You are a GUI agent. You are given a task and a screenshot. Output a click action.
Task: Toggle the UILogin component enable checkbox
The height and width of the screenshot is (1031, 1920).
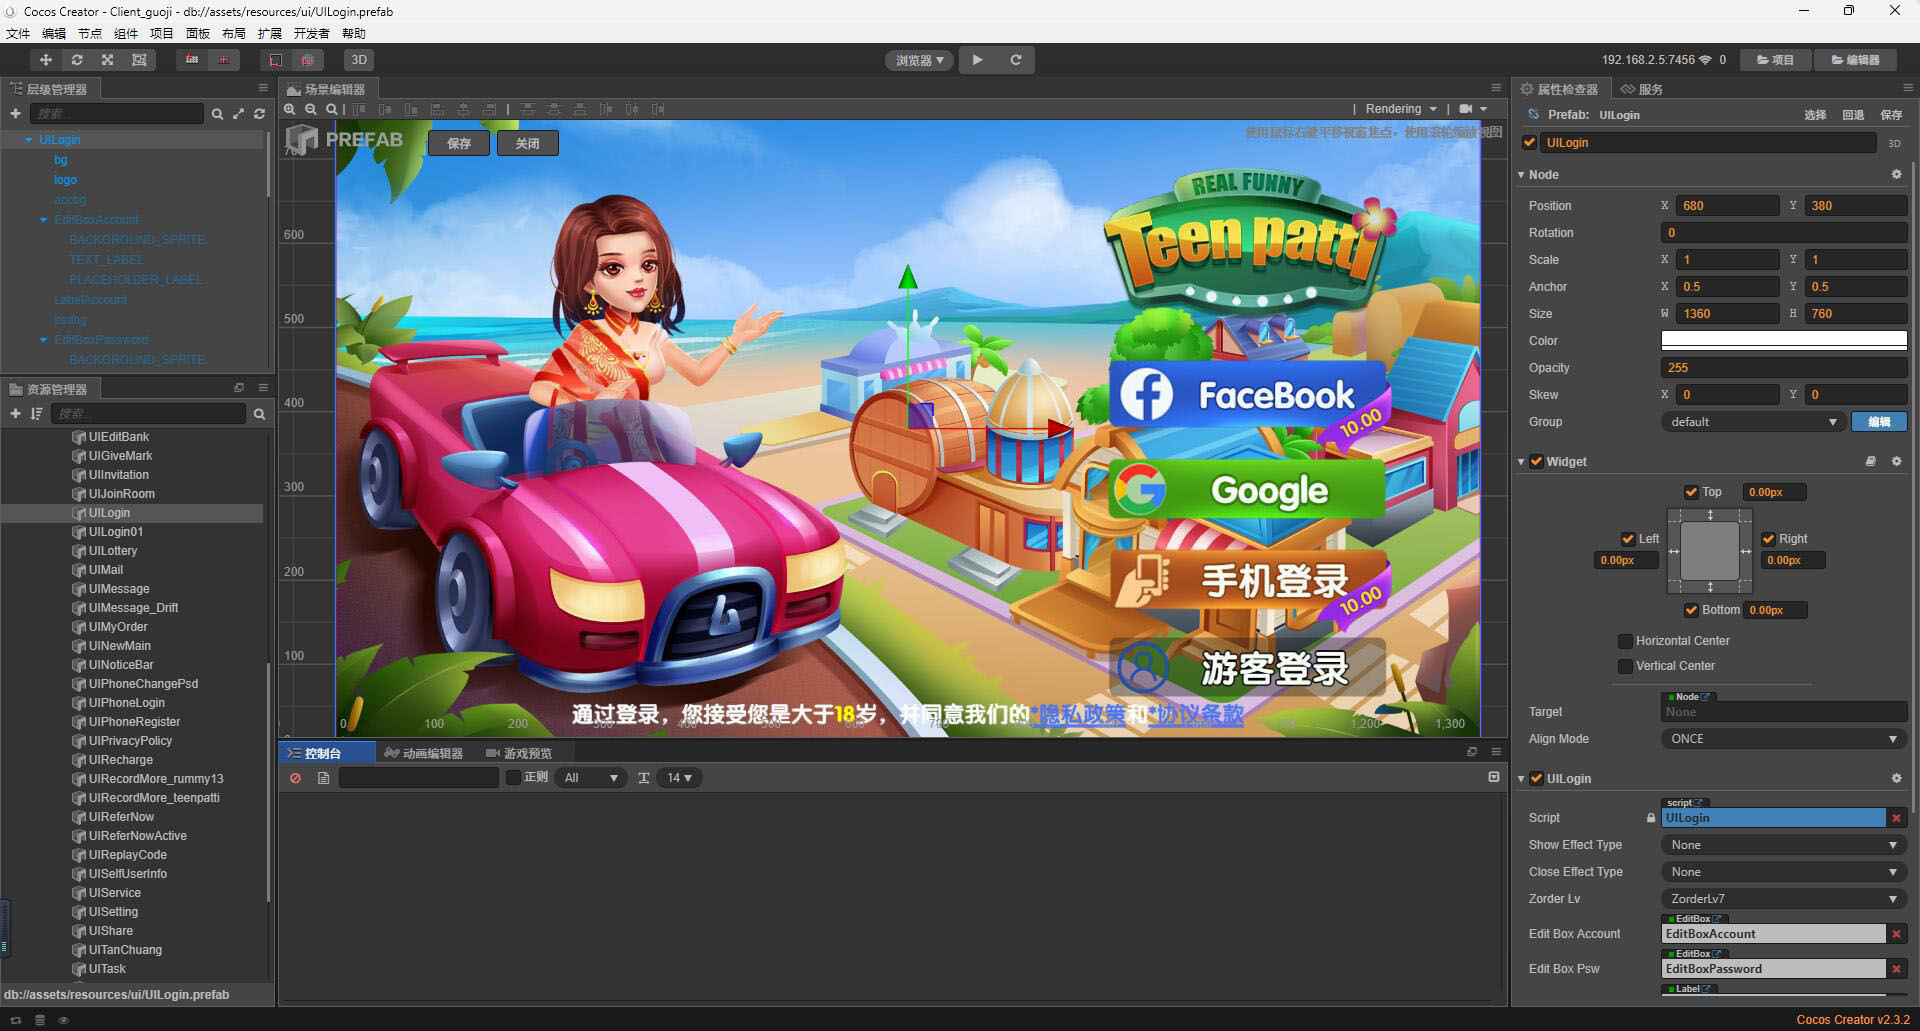tap(1537, 778)
